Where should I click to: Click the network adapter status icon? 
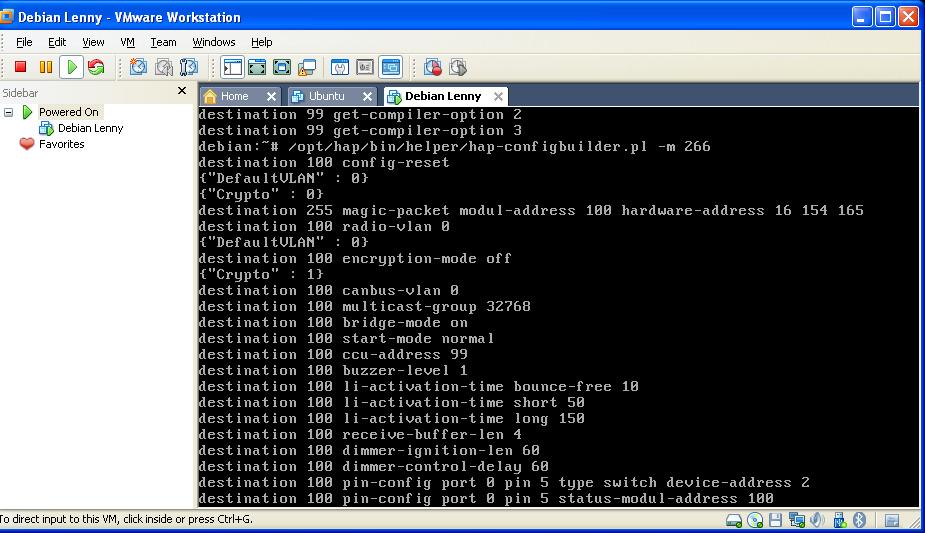(797, 520)
